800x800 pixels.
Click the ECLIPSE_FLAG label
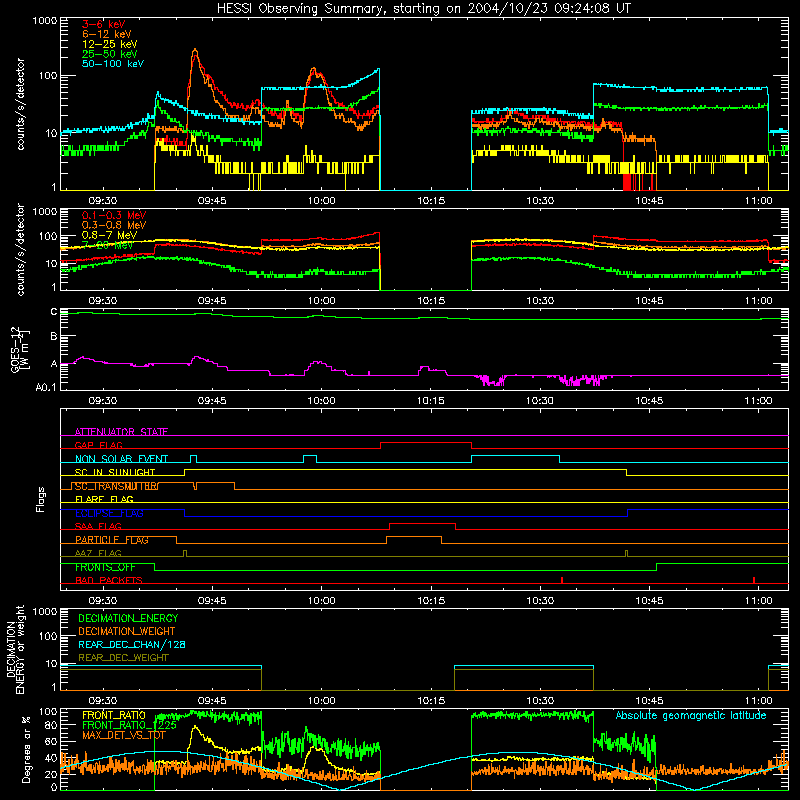(x=109, y=513)
